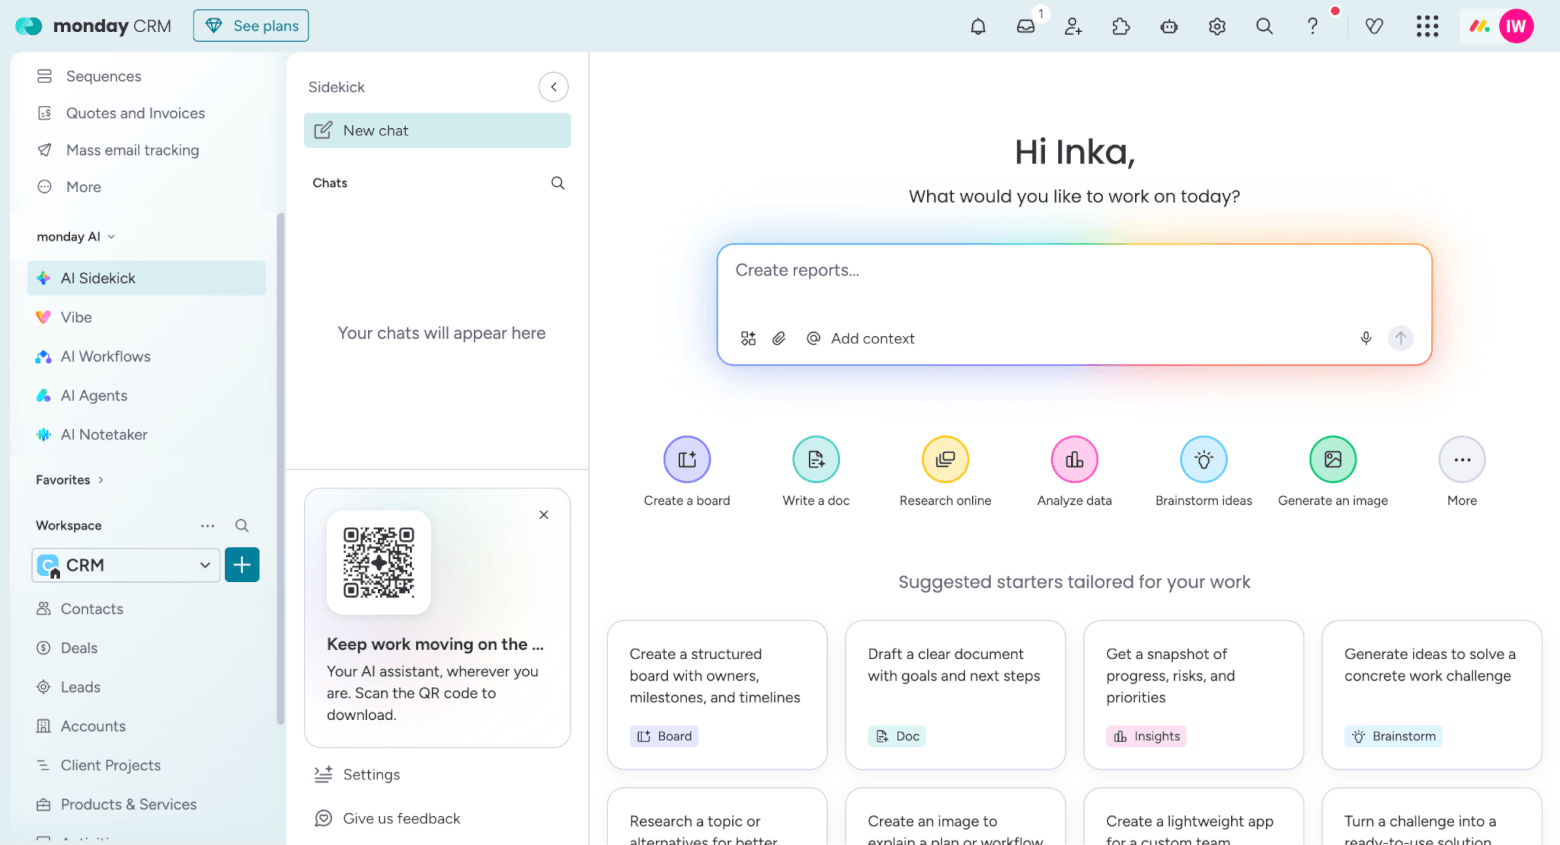Open the prompt tools icon in chat box
The image size is (1560, 845).
[x=748, y=339]
